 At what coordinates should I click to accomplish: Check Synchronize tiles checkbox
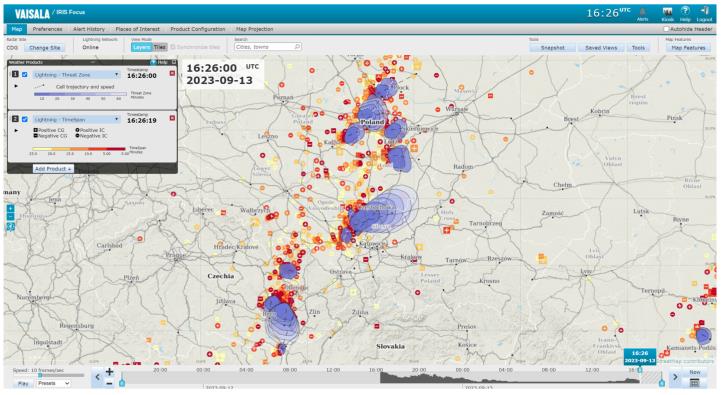coord(173,47)
